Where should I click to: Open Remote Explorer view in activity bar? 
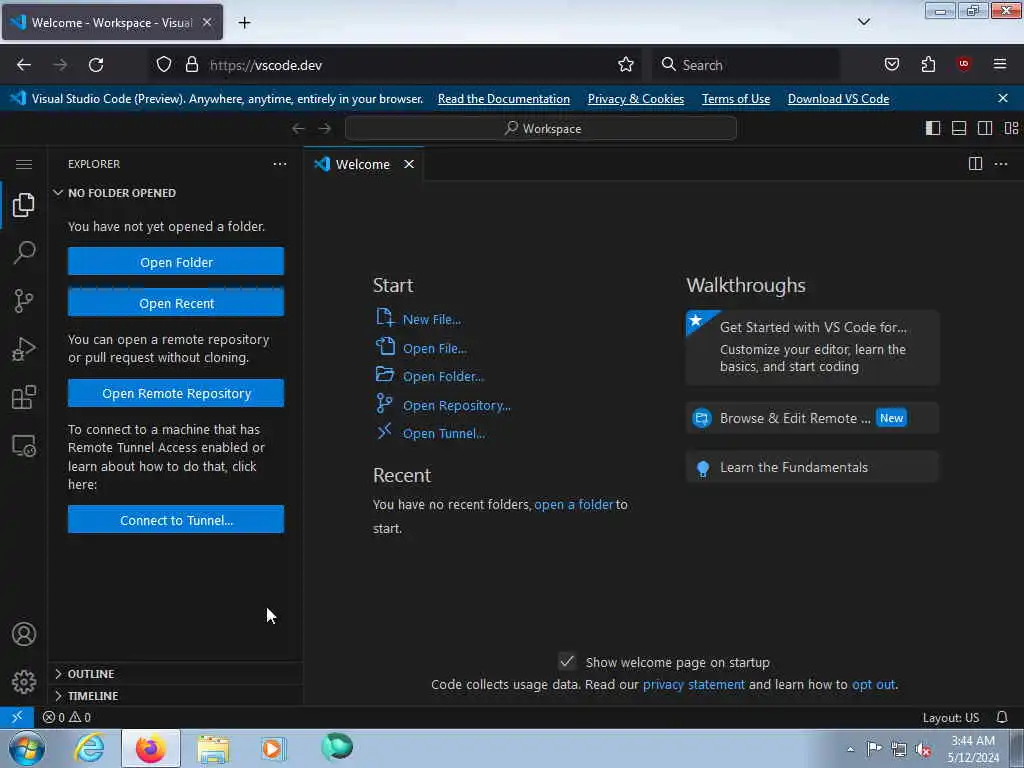[24, 445]
